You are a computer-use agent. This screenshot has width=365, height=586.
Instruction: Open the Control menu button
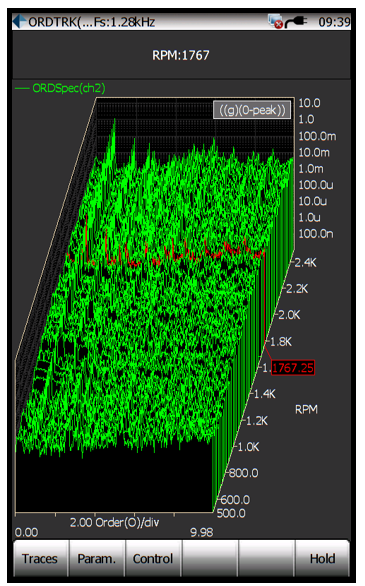point(153,558)
